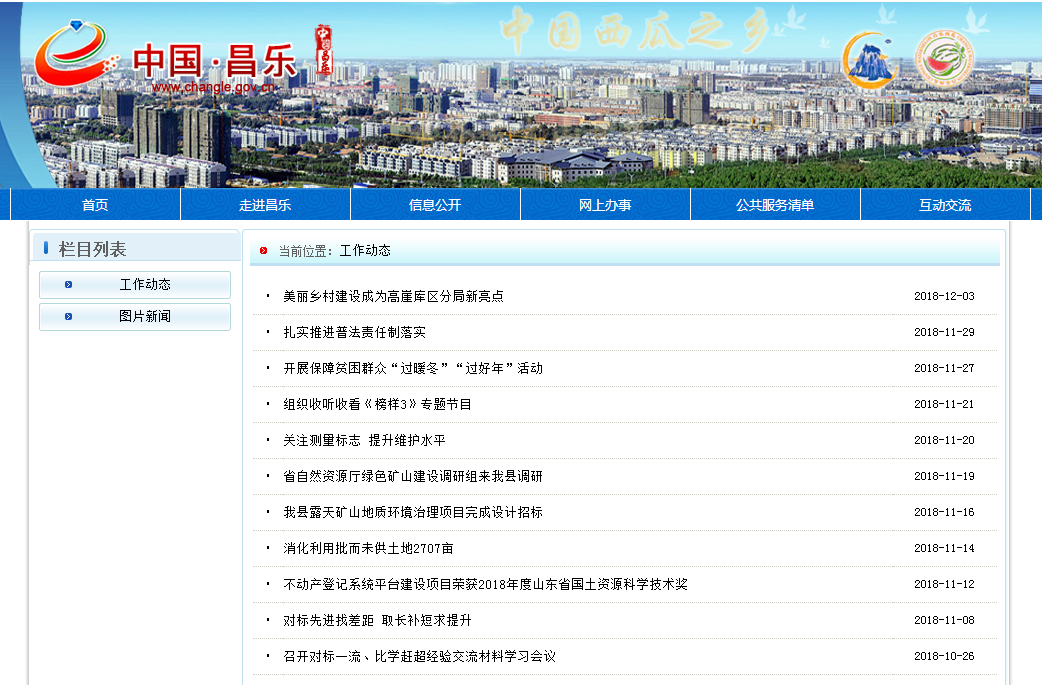Click the blue arrow icon beside 图片新闻
The width and height of the screenshot is (1042, 685).
(x=68, y=317)
